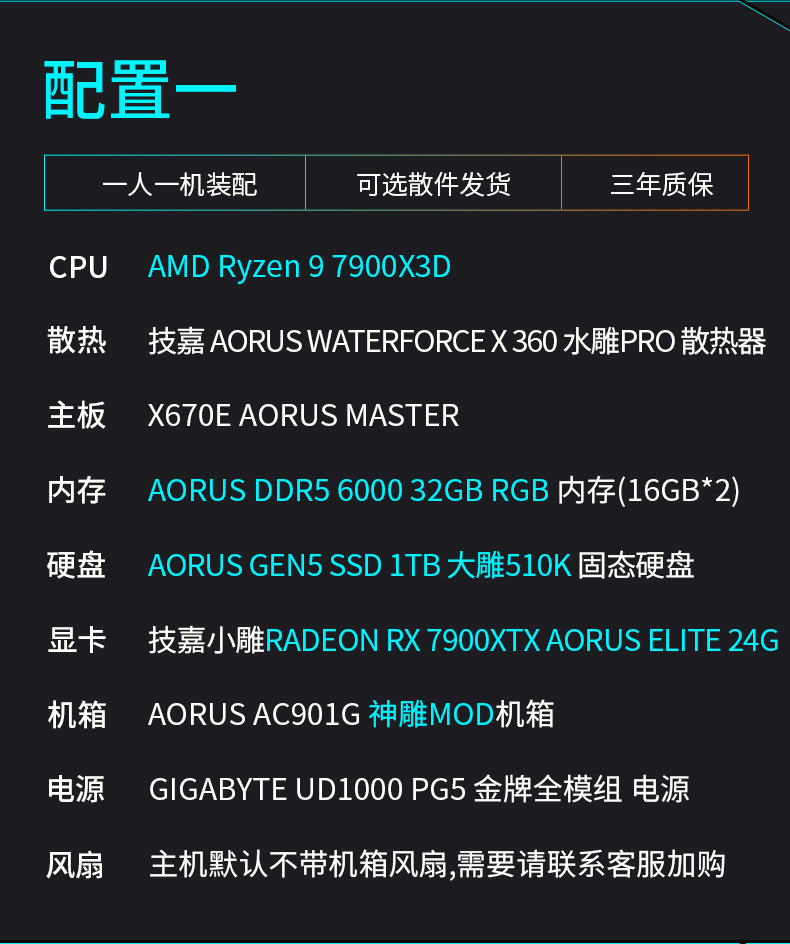This screenshot has height=944, width=790.
Task: Click the CPU row label
Action: (78, 268)
